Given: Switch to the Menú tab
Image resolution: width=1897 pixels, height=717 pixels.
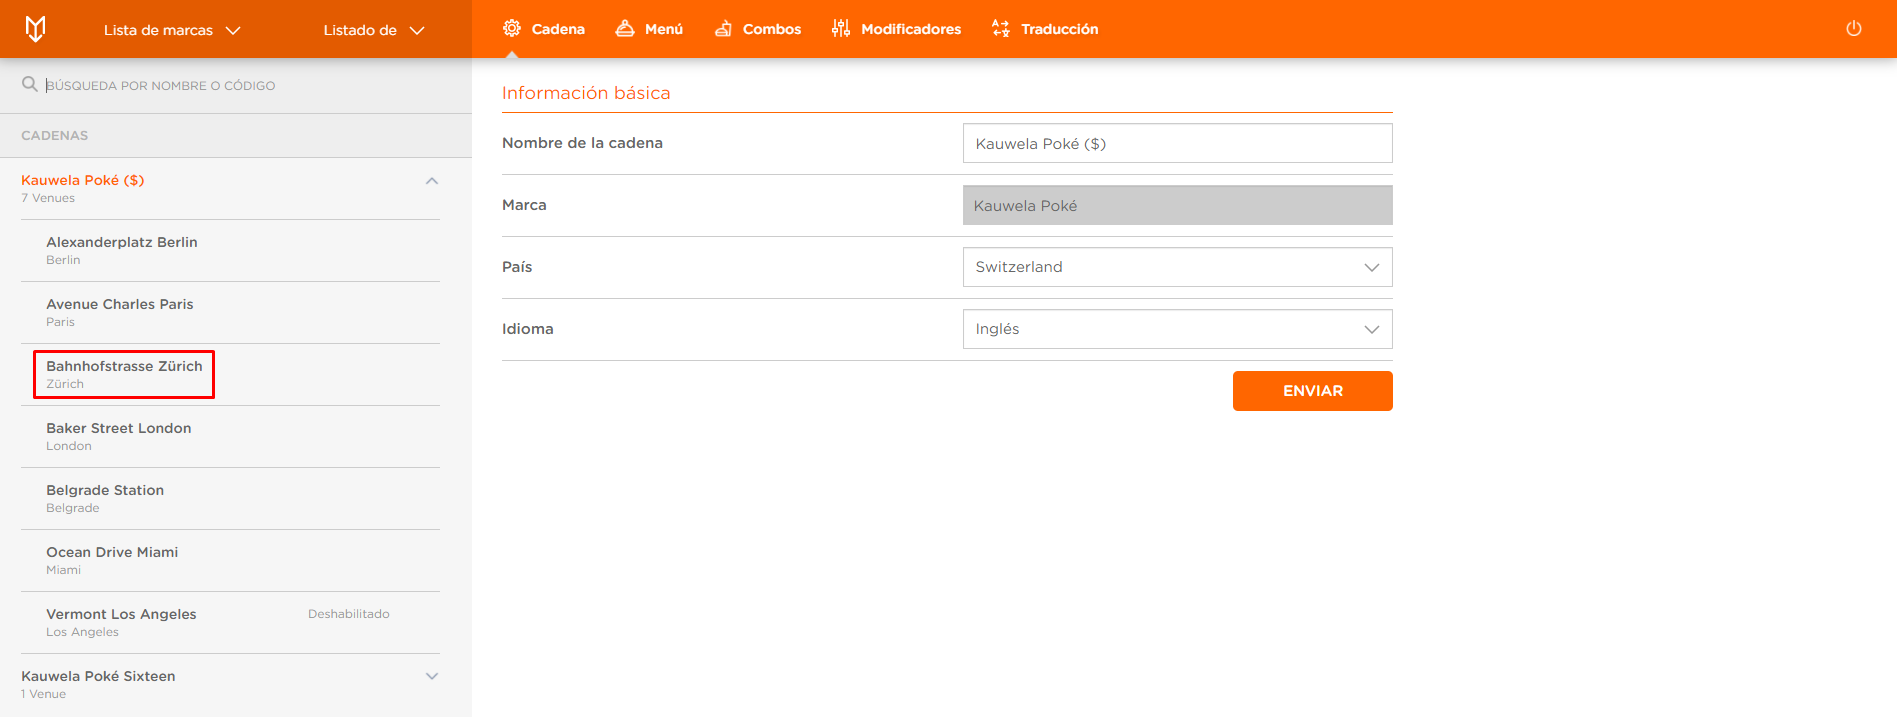Looking at the screenshot, I should tap(649, 29).
